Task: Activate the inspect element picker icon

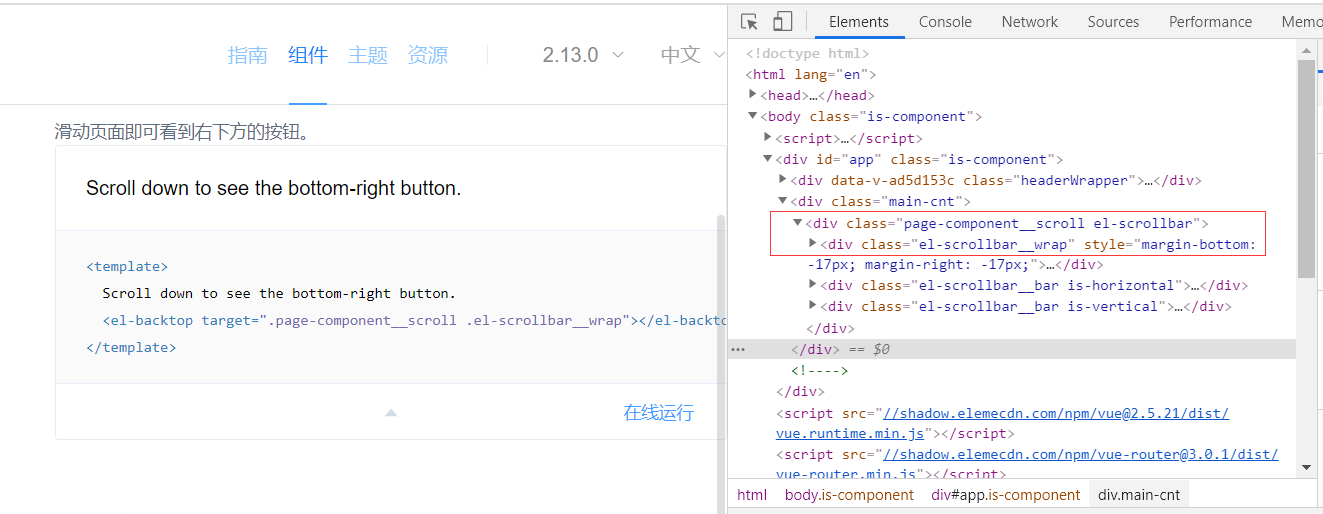Action: pyautogui.click(x=750, y=22)
